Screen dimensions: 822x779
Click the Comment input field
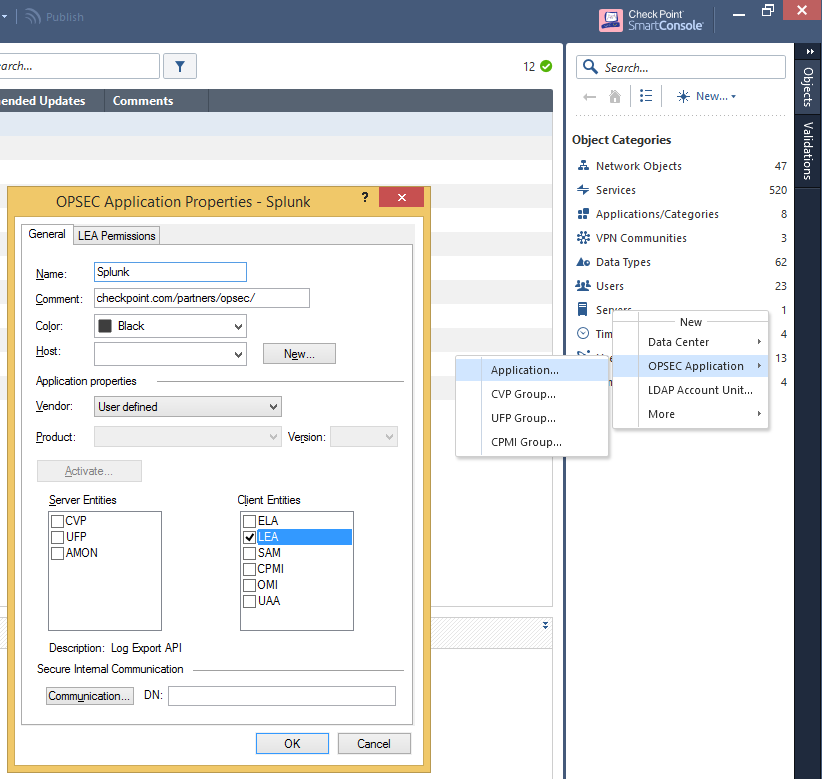point(202,298)
